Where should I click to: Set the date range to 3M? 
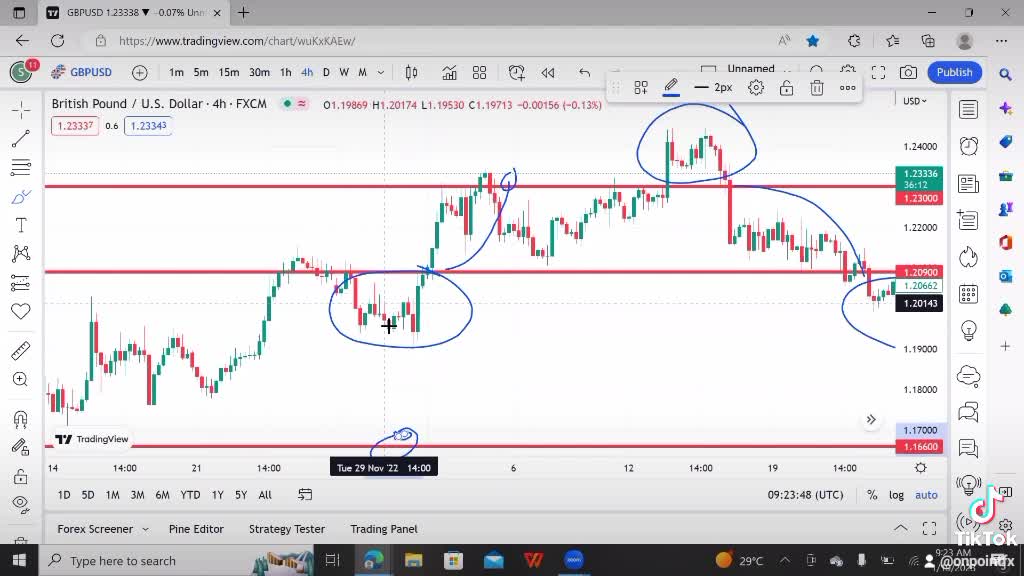pyautogui.click(x=137, y=495)
